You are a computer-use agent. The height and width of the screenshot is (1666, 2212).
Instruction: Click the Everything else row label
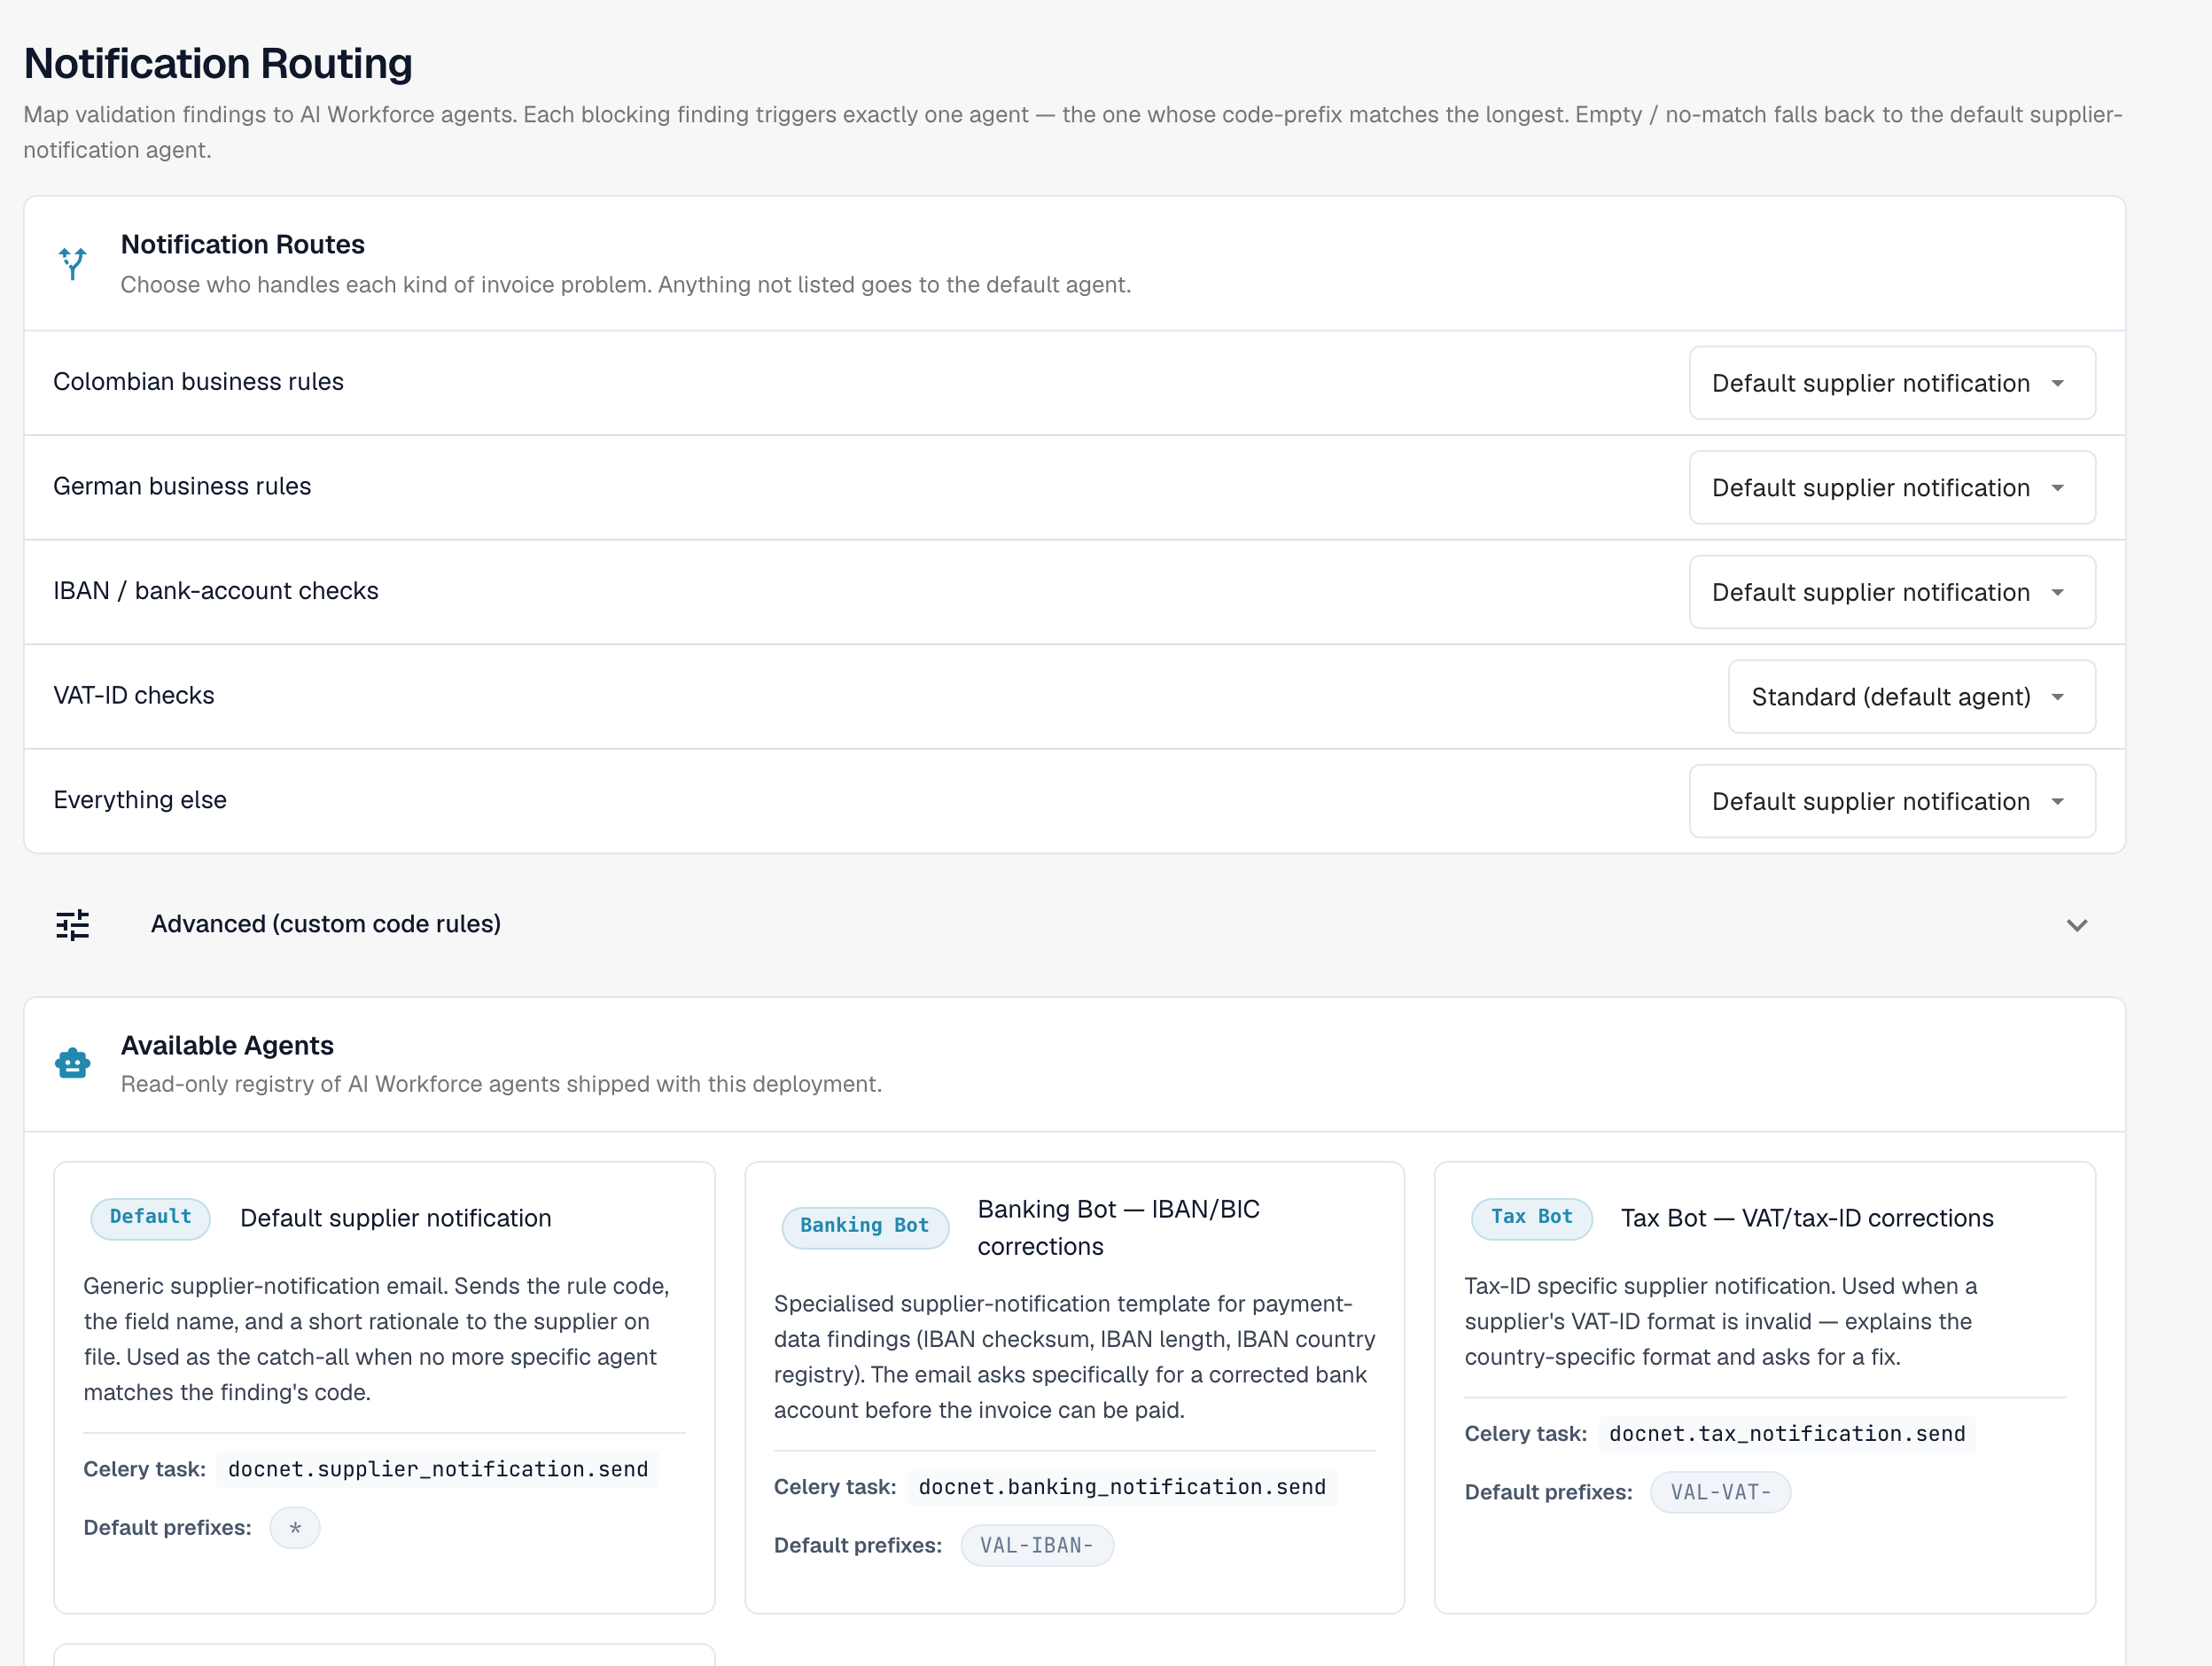tap(140, 800)
